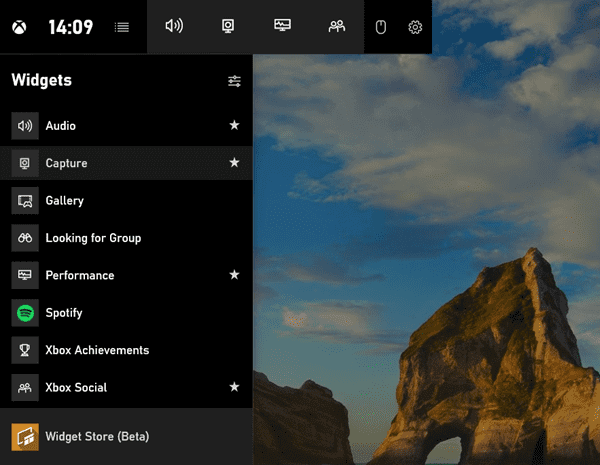Click the Gallery icon in widget list
The width and height of the screenshot is (600, 465).
click(25, 201)
